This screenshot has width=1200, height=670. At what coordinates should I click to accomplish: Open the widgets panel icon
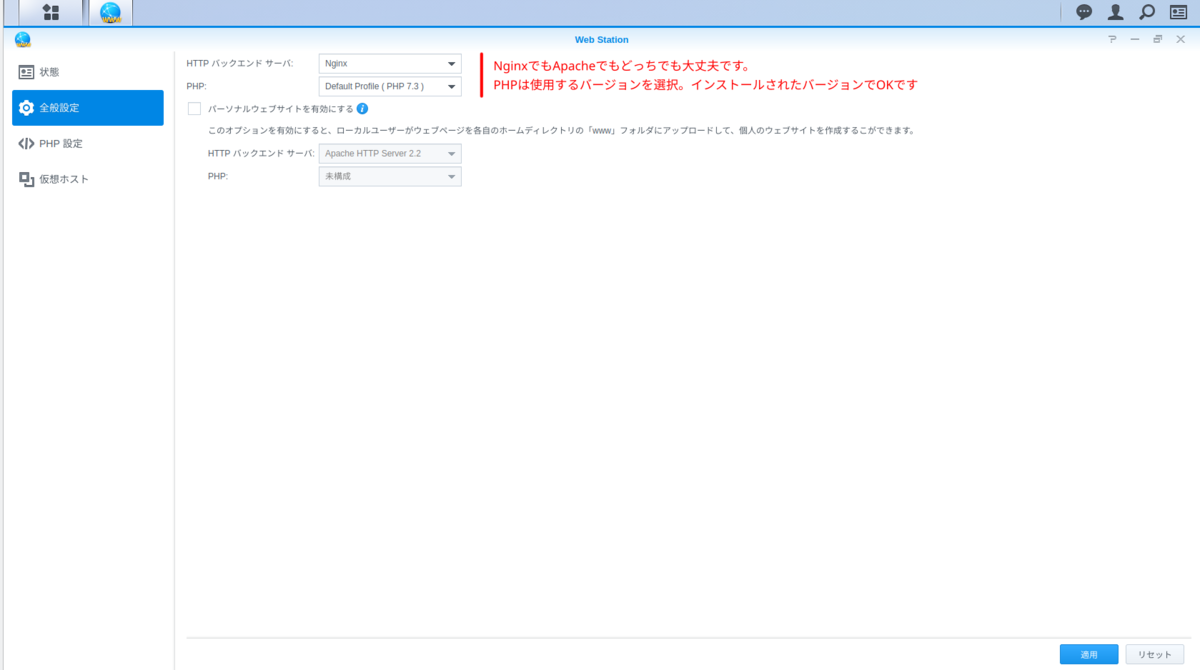point(1179,12)
